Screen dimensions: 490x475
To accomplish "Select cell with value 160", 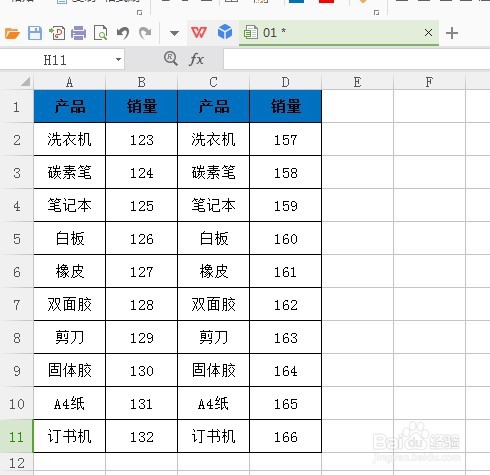I will click(285, 238).
